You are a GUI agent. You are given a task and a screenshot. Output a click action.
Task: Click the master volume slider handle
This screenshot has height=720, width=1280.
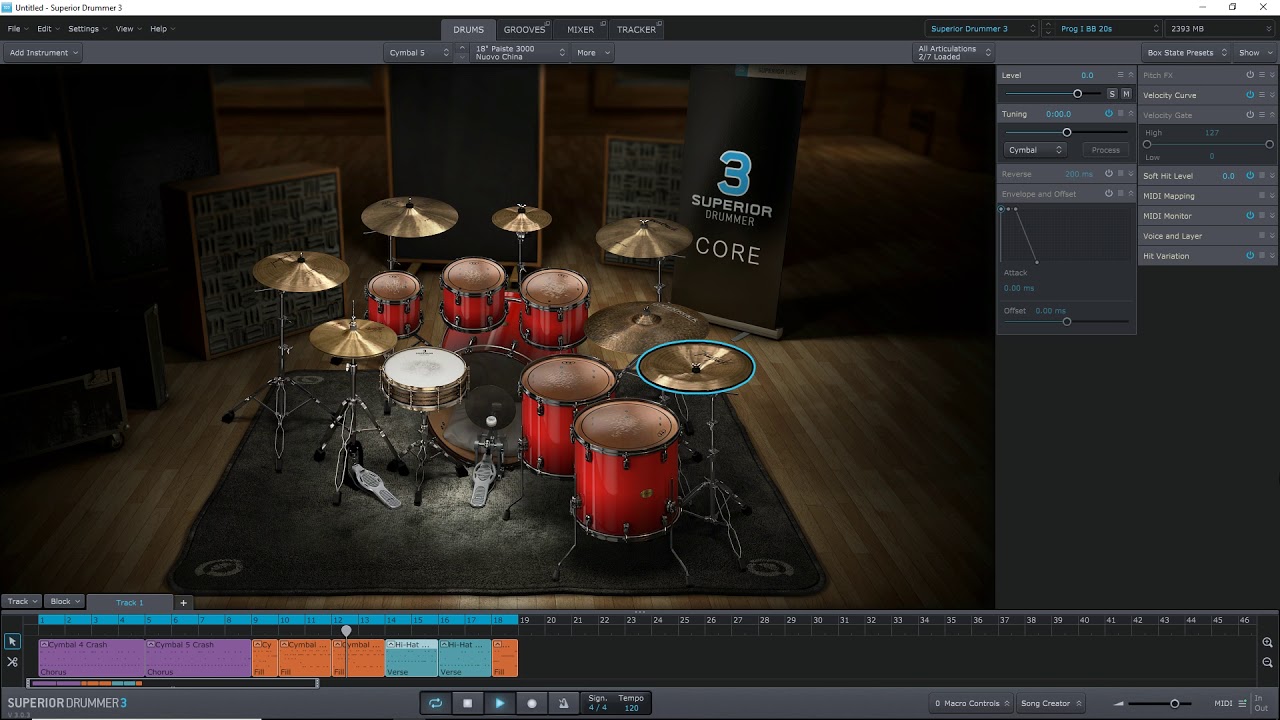point(1175,703)
